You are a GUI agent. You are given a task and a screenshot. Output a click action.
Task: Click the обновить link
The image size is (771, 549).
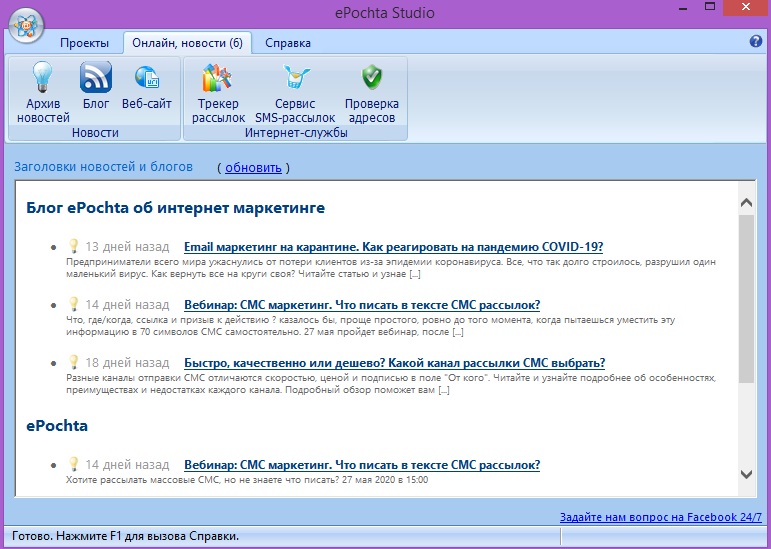pos(253,168)
